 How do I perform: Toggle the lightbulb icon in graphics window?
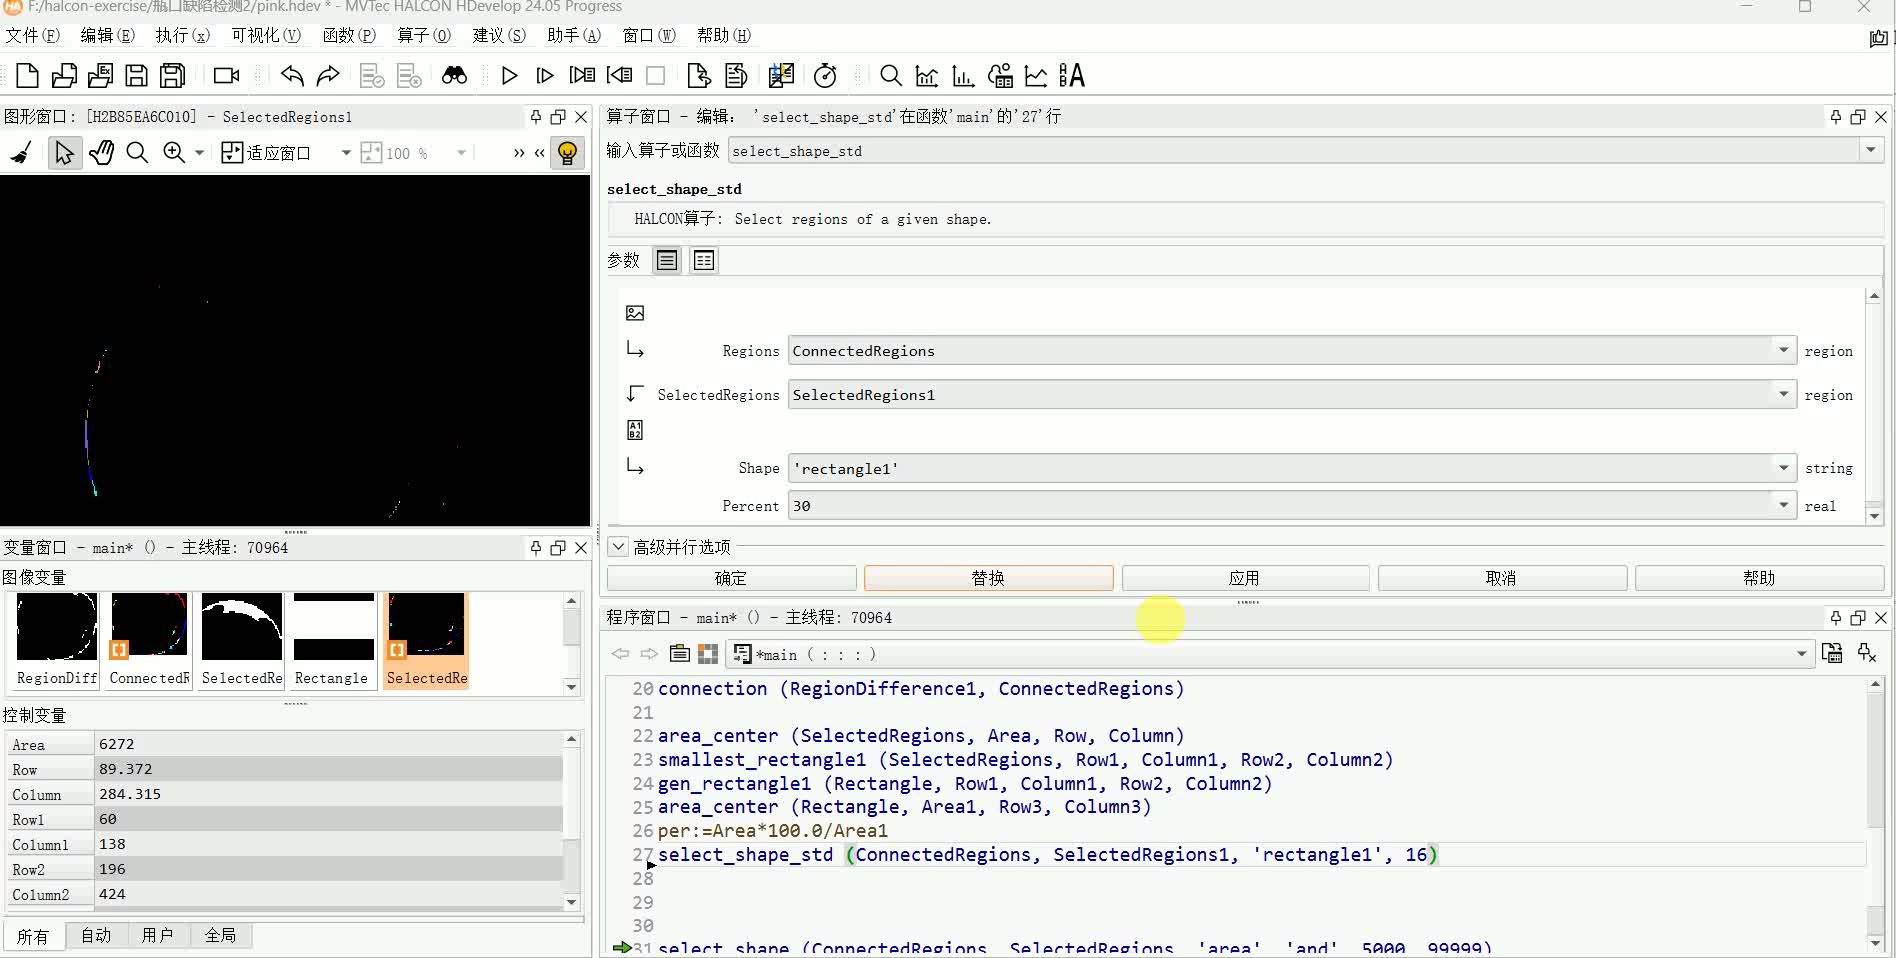point(567,153)
